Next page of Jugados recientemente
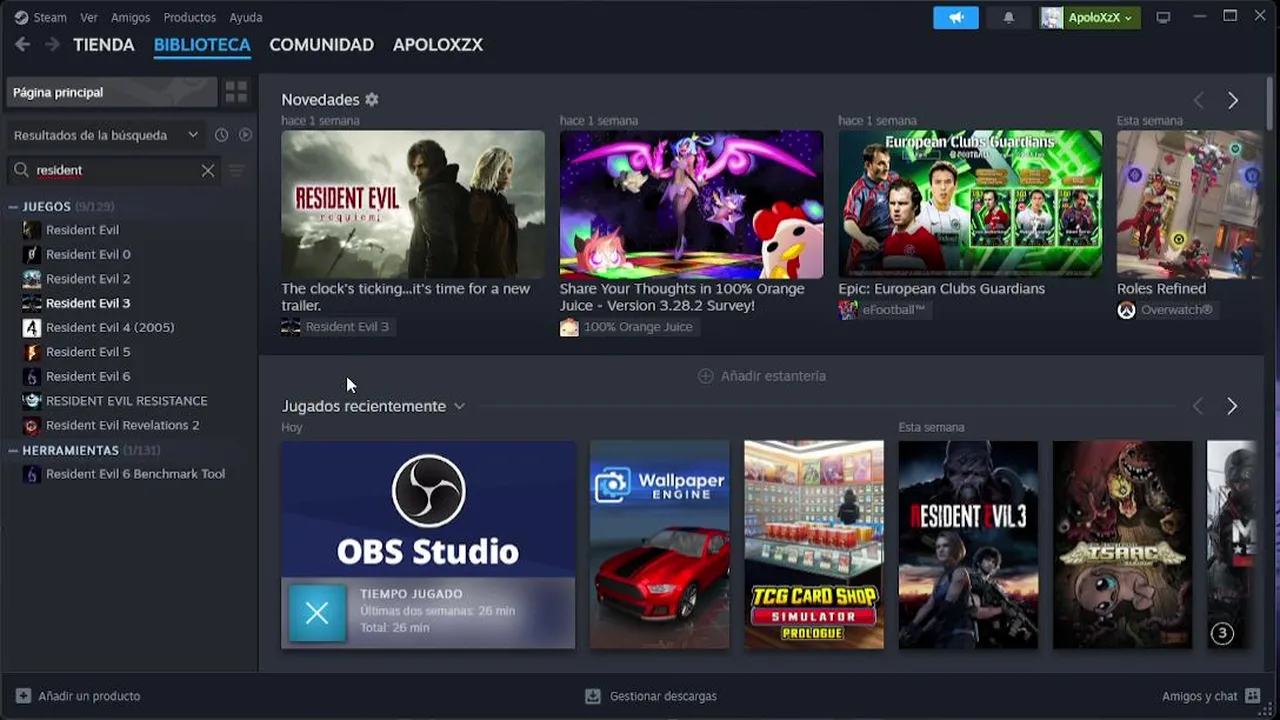The image size is (1280, 720). click(1232, 406)
